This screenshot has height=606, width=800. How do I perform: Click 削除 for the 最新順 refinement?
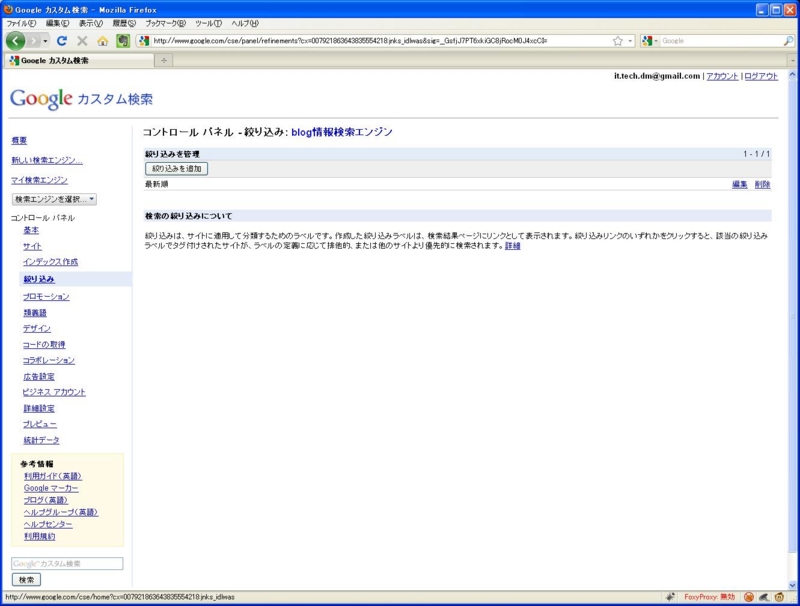[x=762, y=185]
